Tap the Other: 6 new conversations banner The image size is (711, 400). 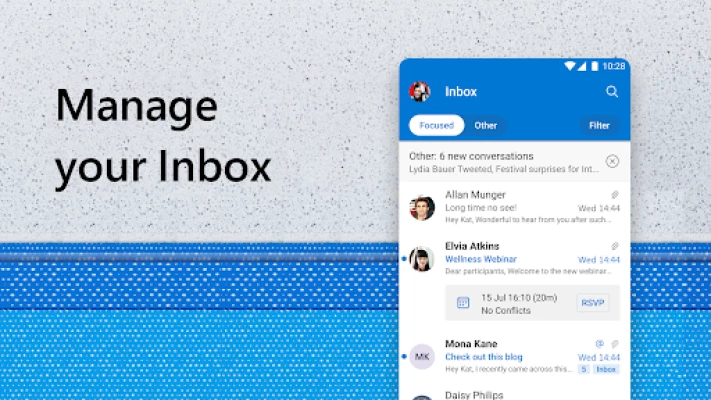pos(500,161)
